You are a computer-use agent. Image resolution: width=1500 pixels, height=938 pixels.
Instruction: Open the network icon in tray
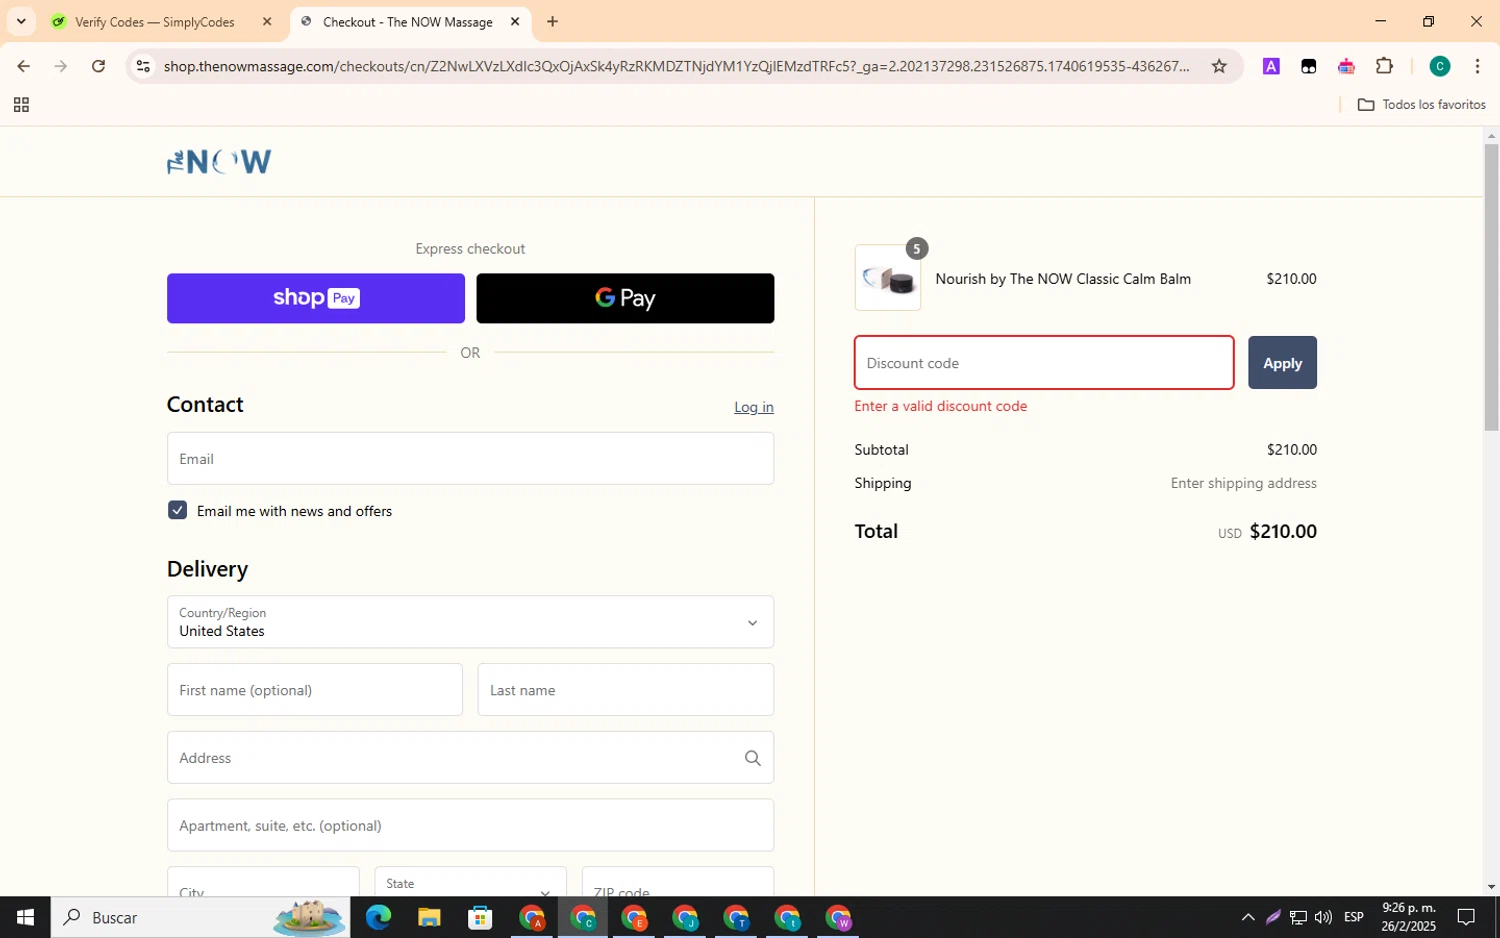click(1298, 917)
